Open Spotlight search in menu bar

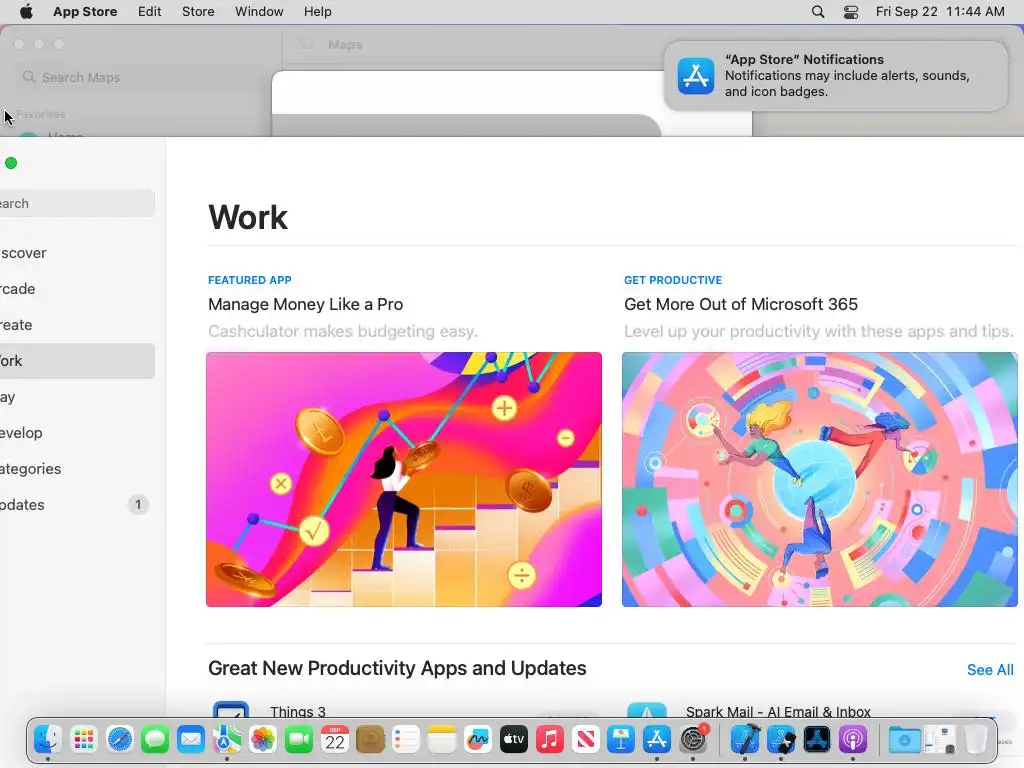coord(818,12)
